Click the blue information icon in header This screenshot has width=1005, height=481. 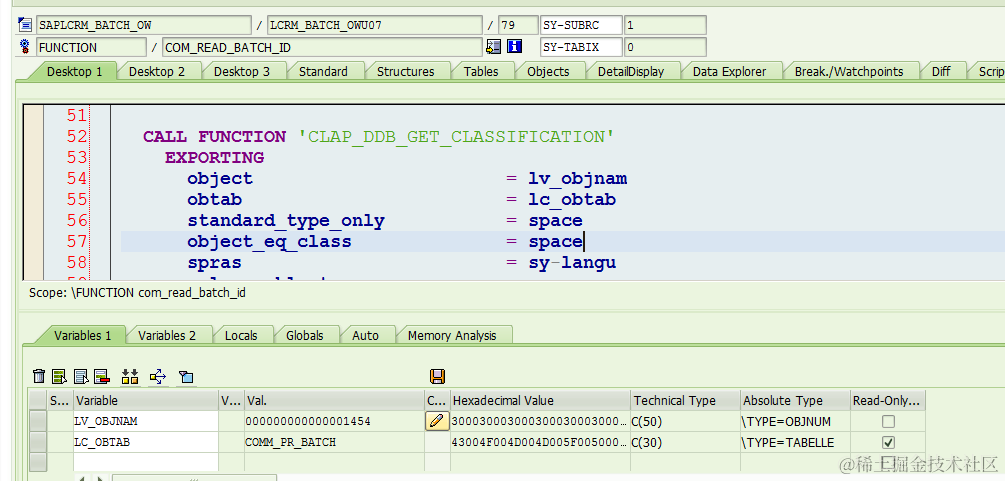click(514, 46)
